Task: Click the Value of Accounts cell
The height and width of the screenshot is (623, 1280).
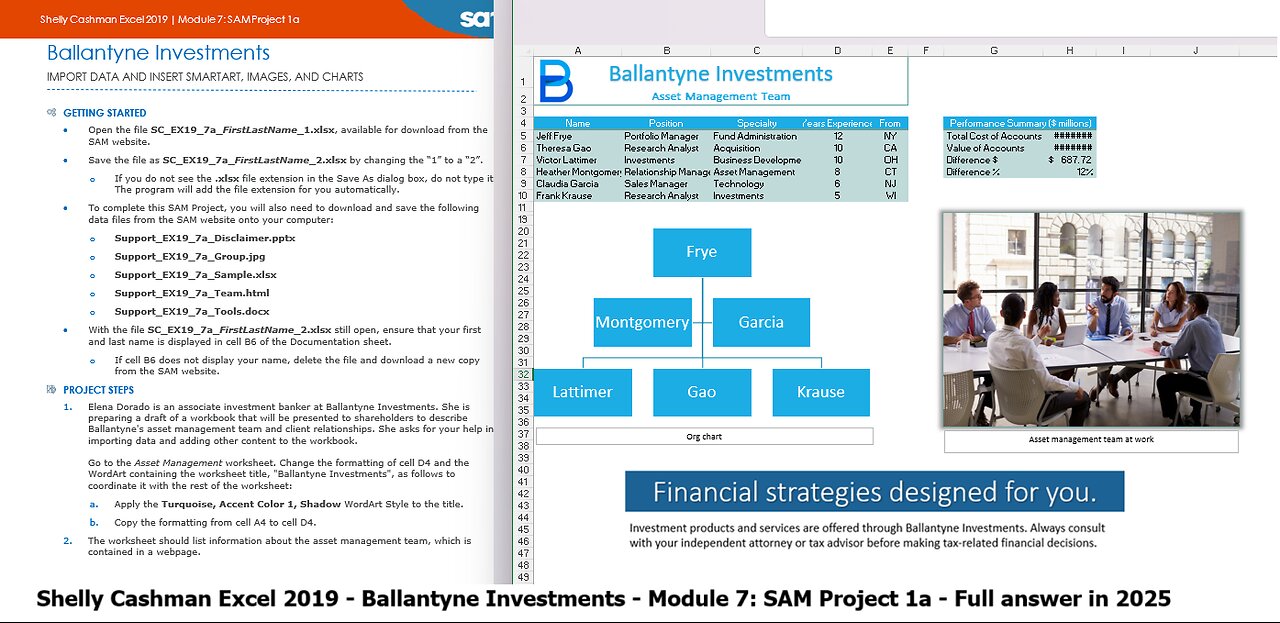Action: [993, 148]
